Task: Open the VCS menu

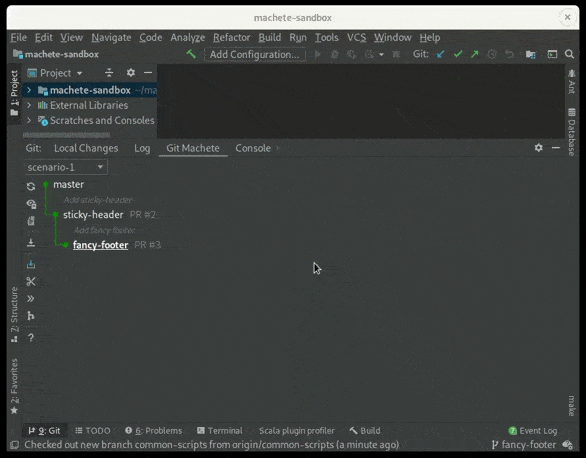Action: [356, 38]
